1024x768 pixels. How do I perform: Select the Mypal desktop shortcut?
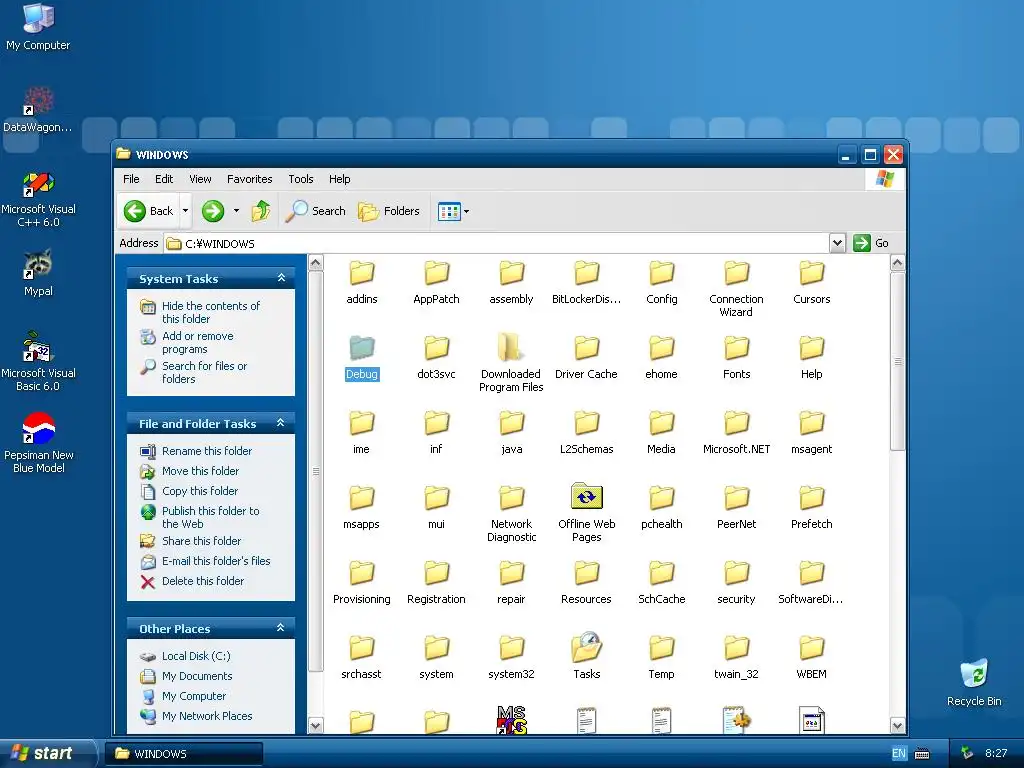pos(38,273)
